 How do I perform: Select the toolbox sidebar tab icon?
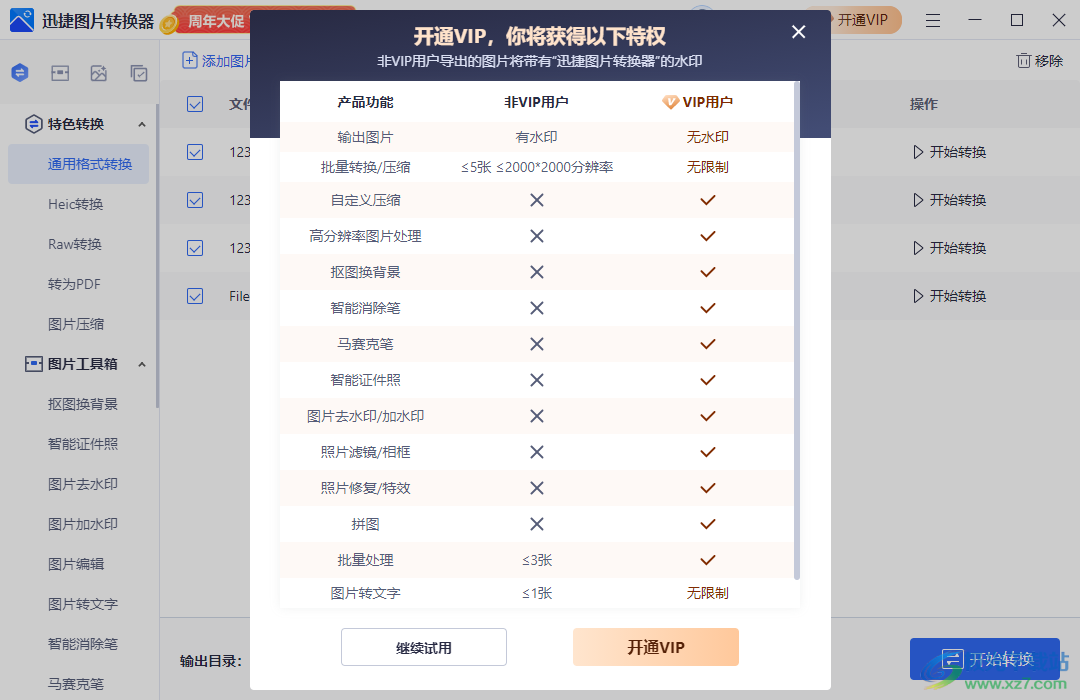click(60, 72)
